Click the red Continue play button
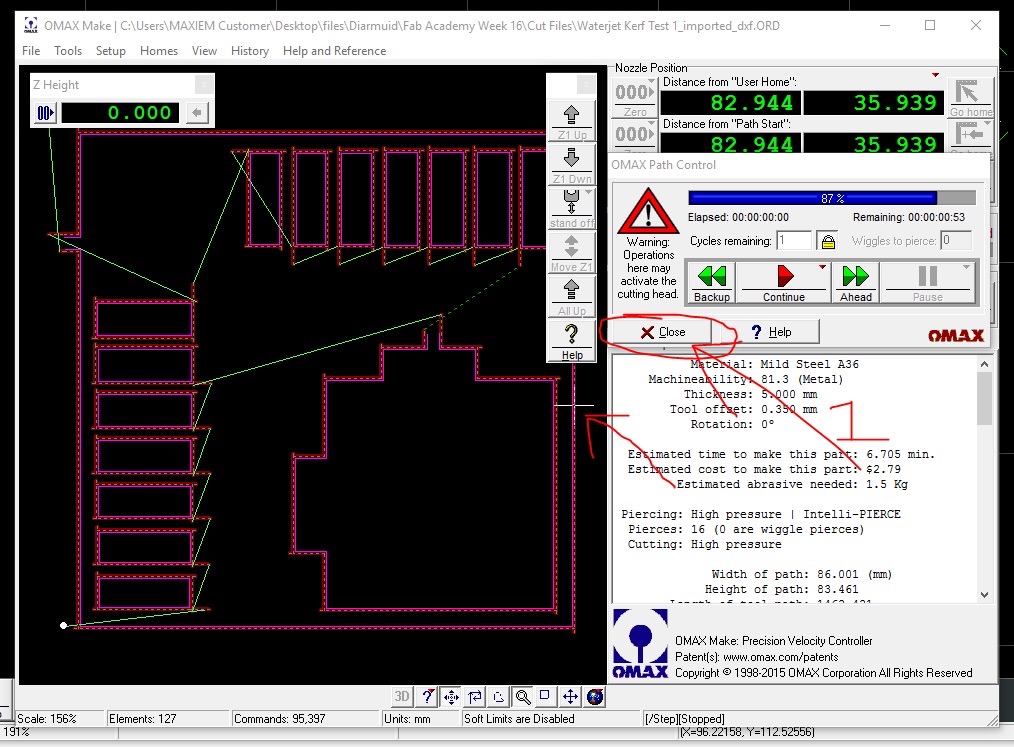This screenshot has width=1014, height=747. 784,283
